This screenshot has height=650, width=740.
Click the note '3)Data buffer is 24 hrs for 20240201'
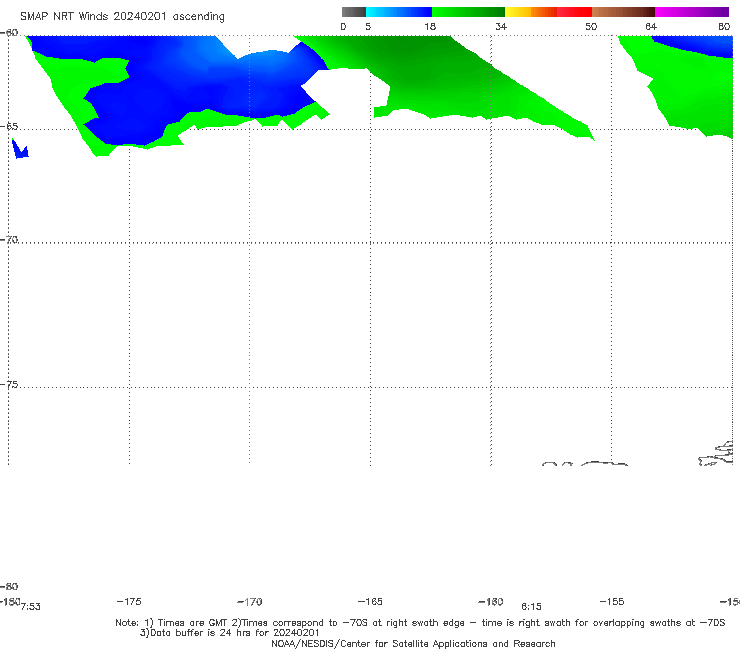click(x=229, y=633)
